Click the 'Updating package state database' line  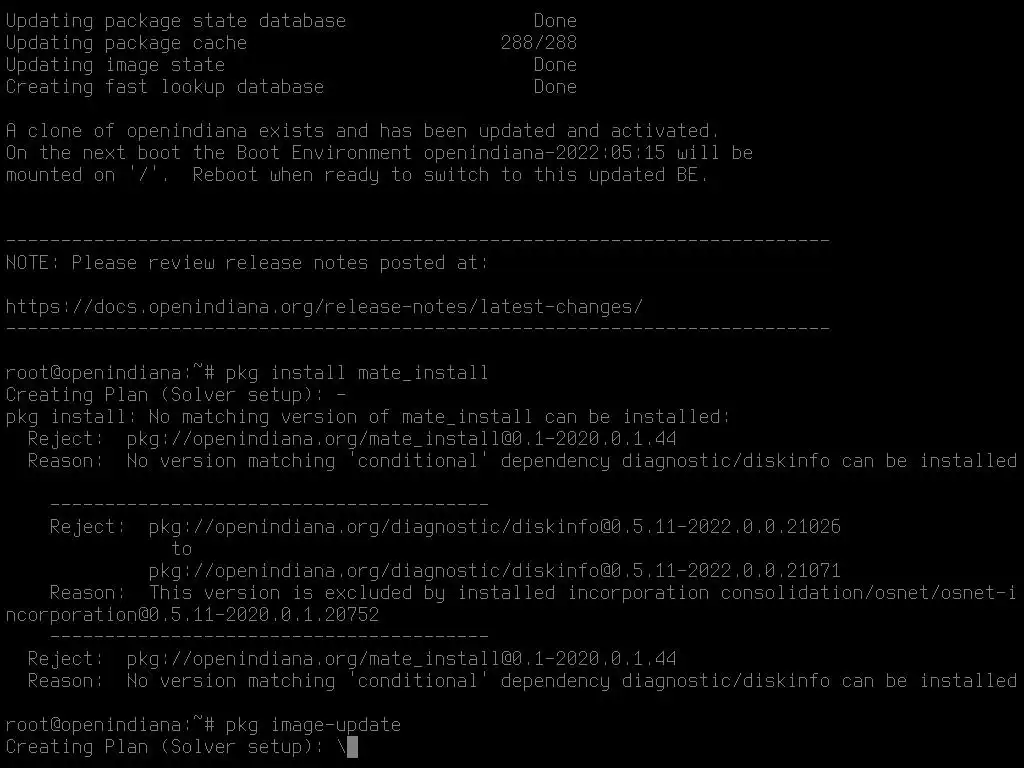click(x=176, y=21)
